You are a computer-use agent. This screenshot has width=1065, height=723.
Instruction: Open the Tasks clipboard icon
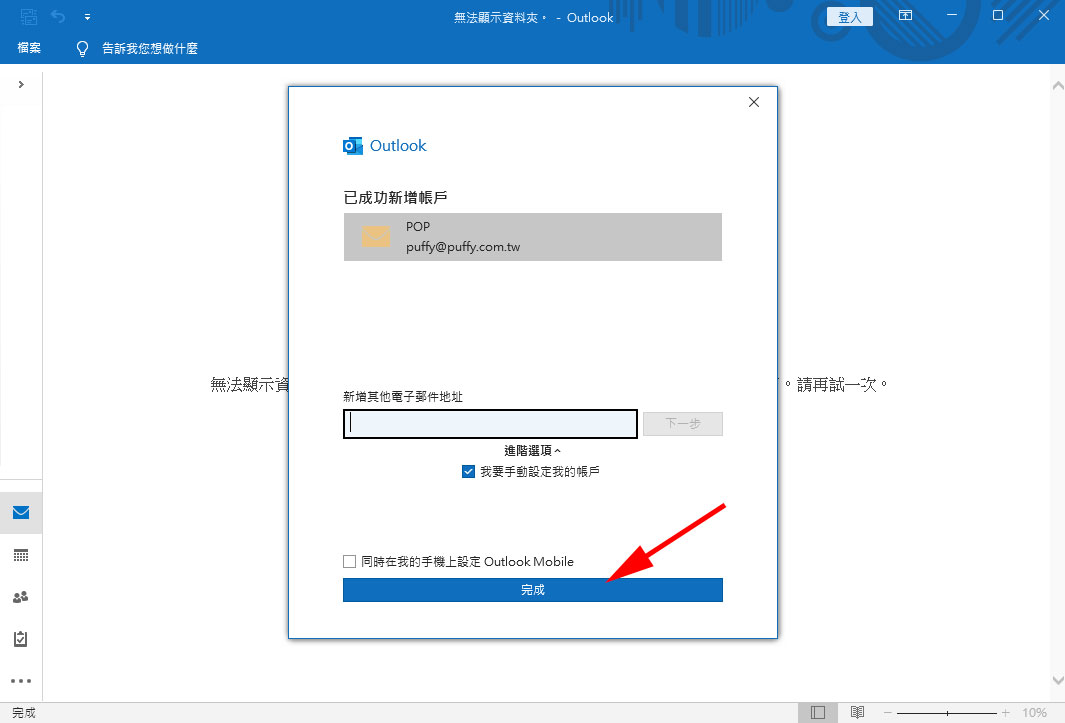[21, 639]
